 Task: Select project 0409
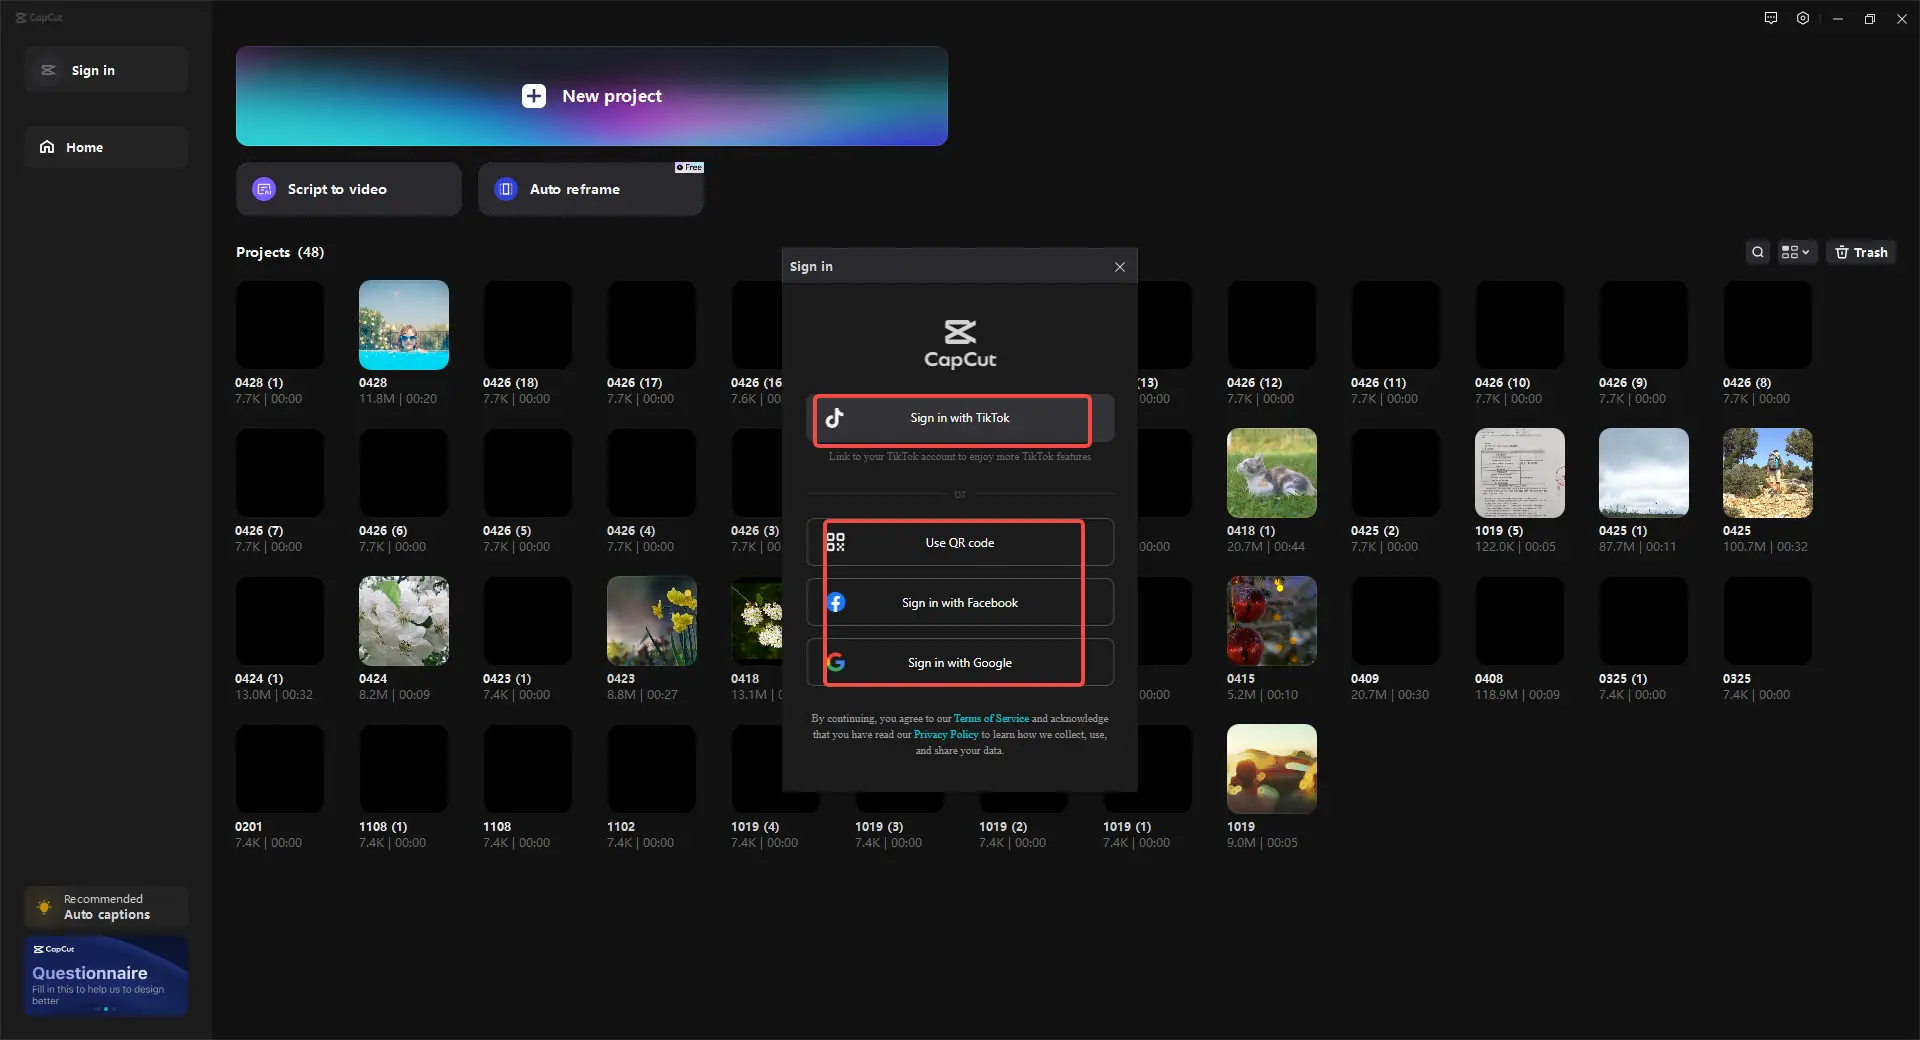tap(1396, 621)
